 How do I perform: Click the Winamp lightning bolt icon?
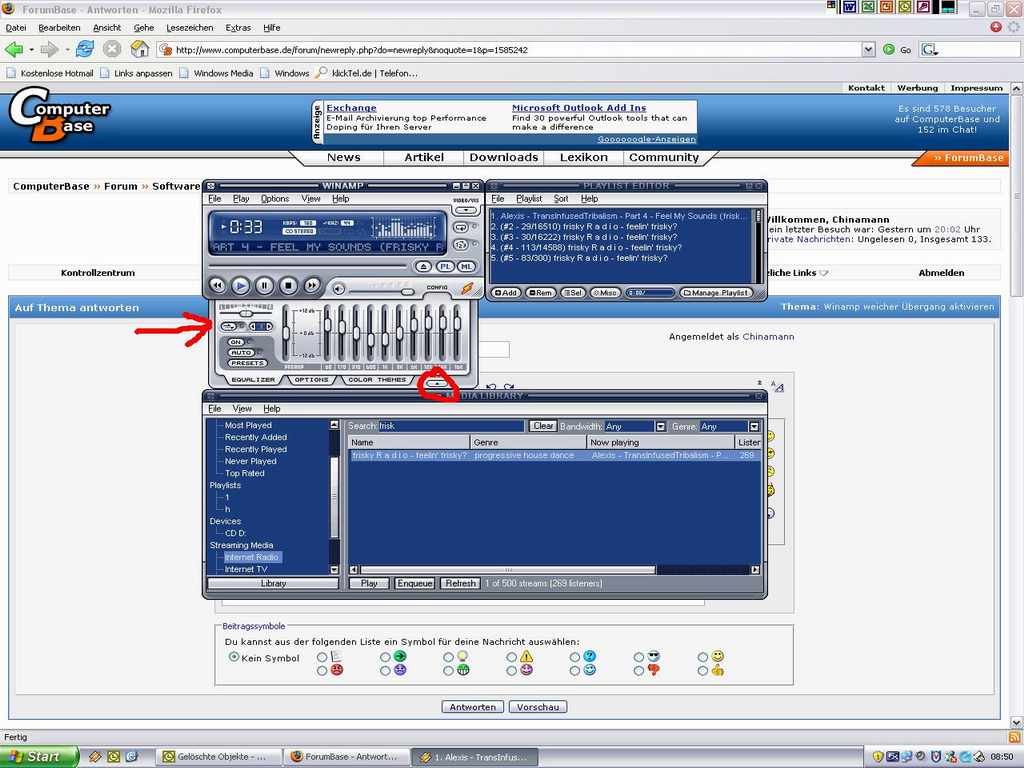[x=467, y=288]
